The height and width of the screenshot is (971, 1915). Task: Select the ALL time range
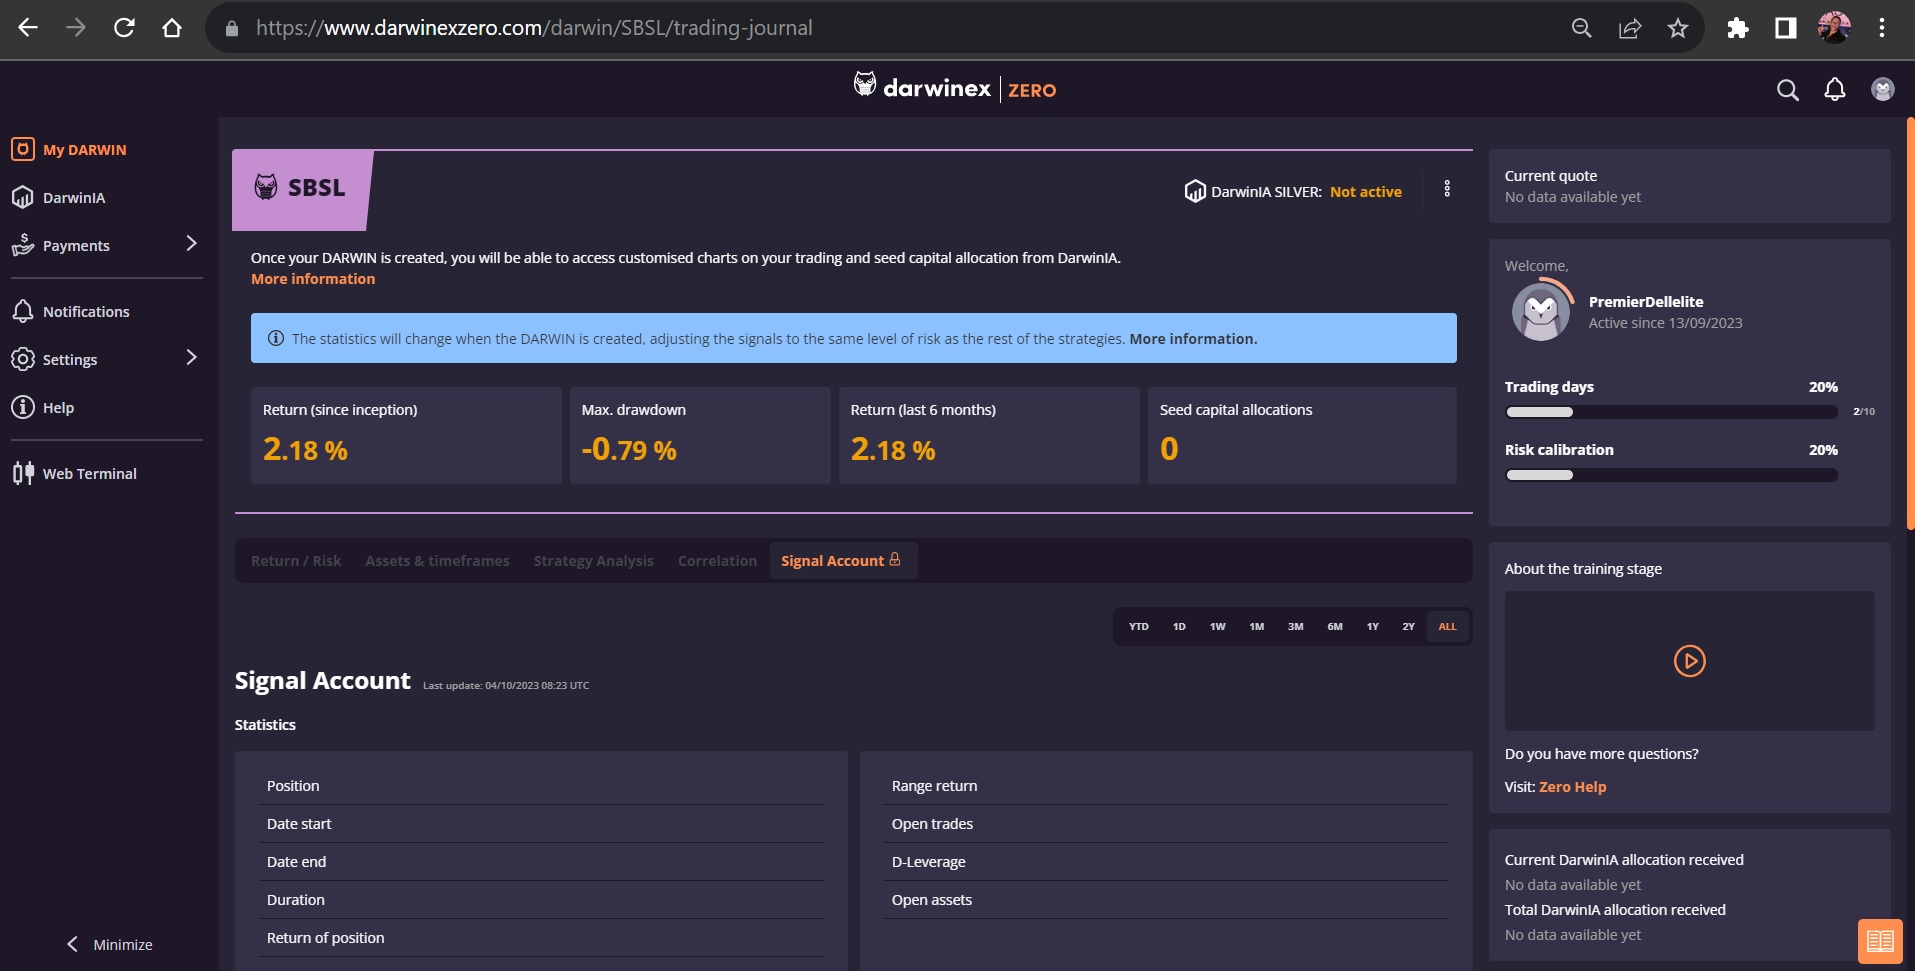click(x=1447, y=627)
